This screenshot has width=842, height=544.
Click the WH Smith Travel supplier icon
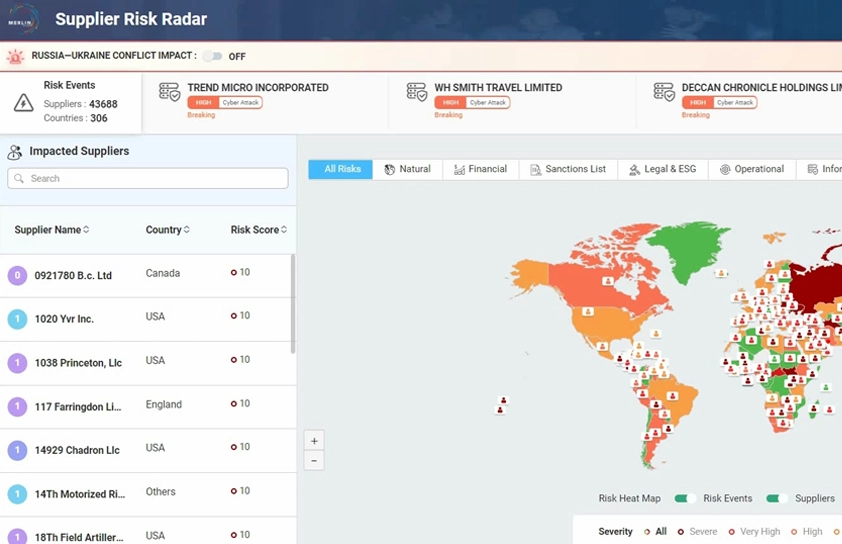pyautogui.click(x=416, y=93)
